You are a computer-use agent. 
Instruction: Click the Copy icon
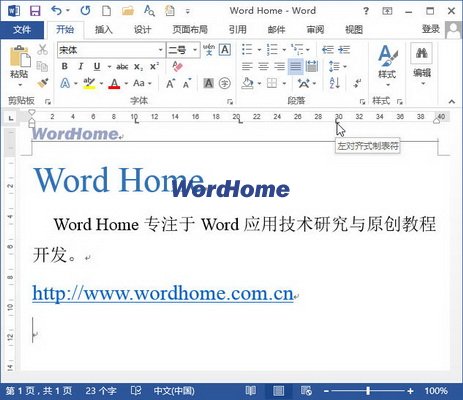click(x=42, y=66)
